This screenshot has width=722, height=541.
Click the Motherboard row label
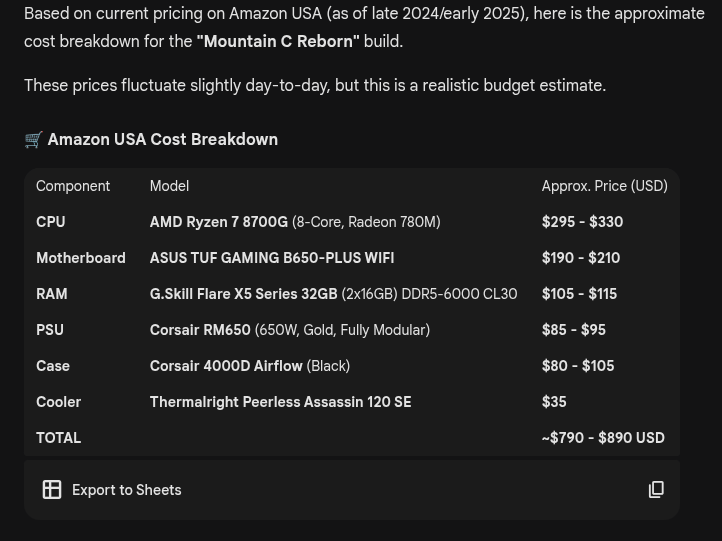point(81,258)
